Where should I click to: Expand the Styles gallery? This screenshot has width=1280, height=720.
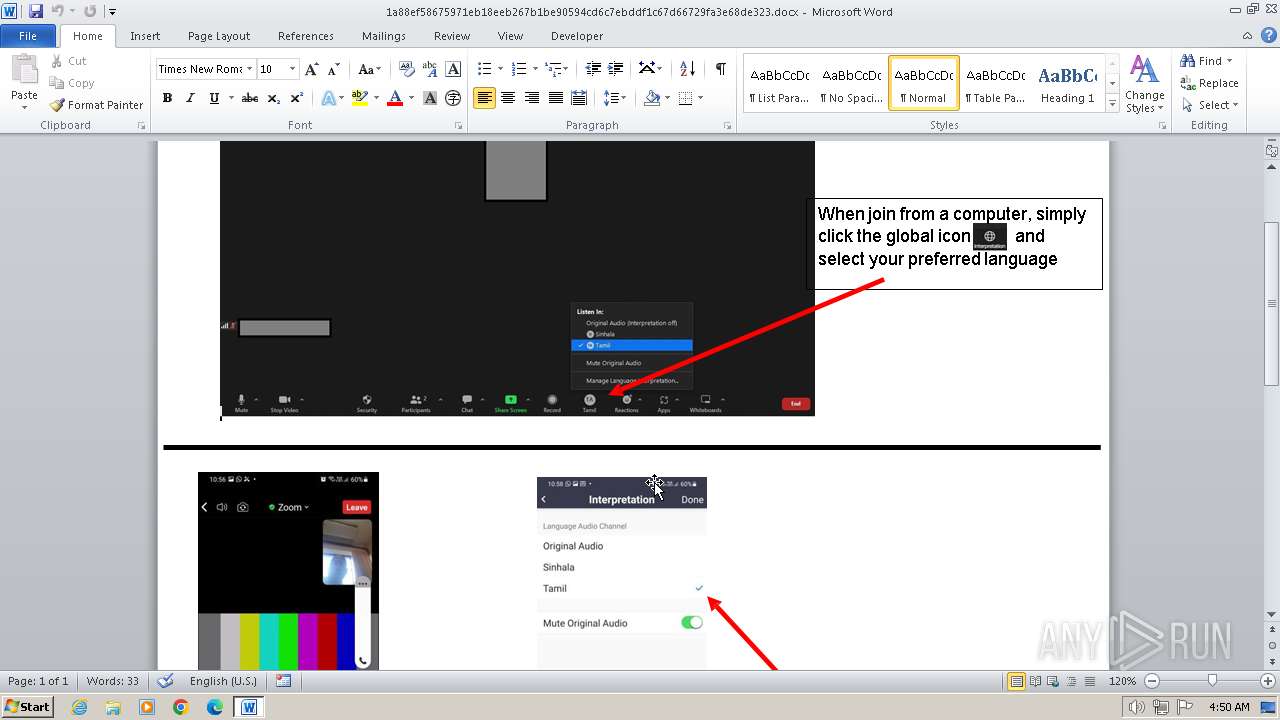(1112, 102)
